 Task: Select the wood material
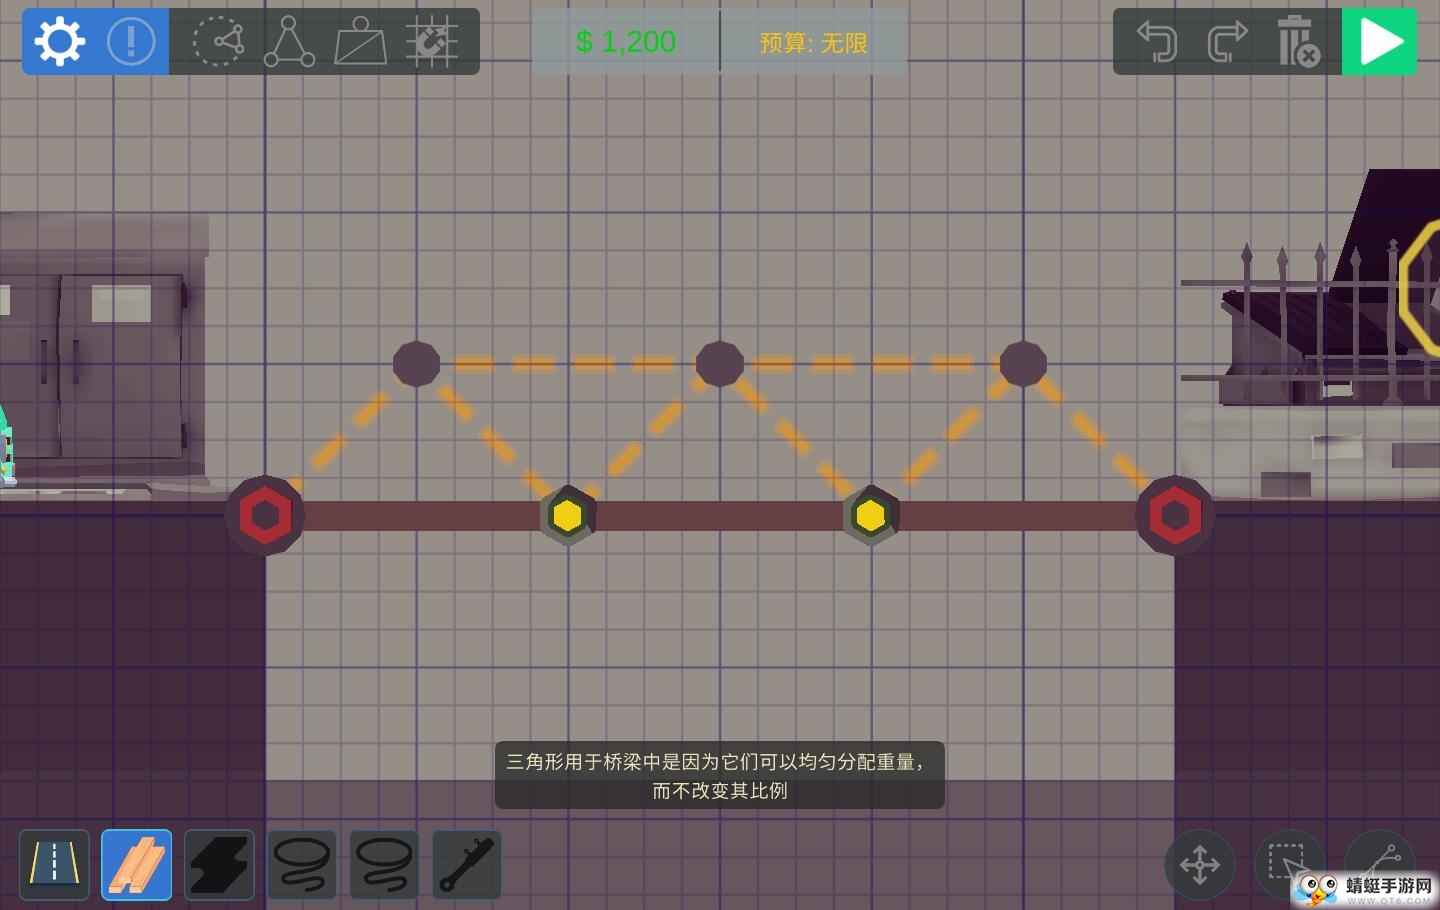[137, 864]
